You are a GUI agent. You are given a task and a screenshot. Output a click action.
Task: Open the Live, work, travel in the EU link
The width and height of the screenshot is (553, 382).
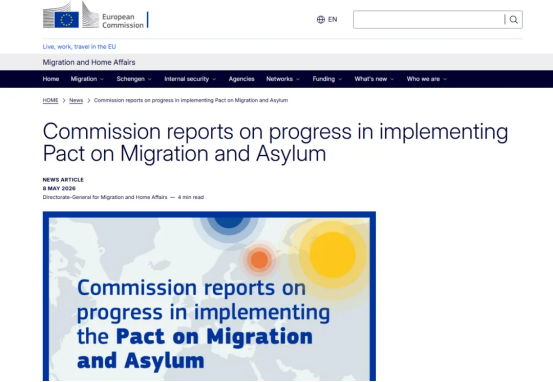coord(79,47)
